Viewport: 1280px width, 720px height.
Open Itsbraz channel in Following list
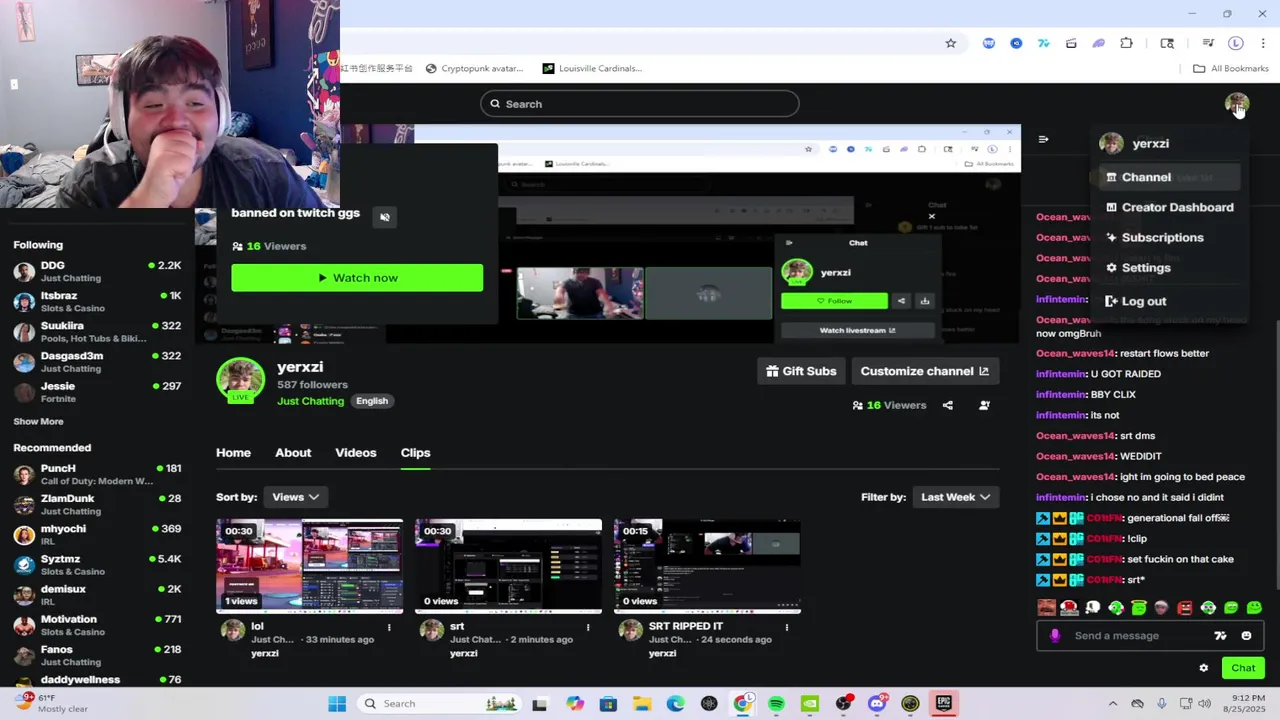(x=97, y=302)
